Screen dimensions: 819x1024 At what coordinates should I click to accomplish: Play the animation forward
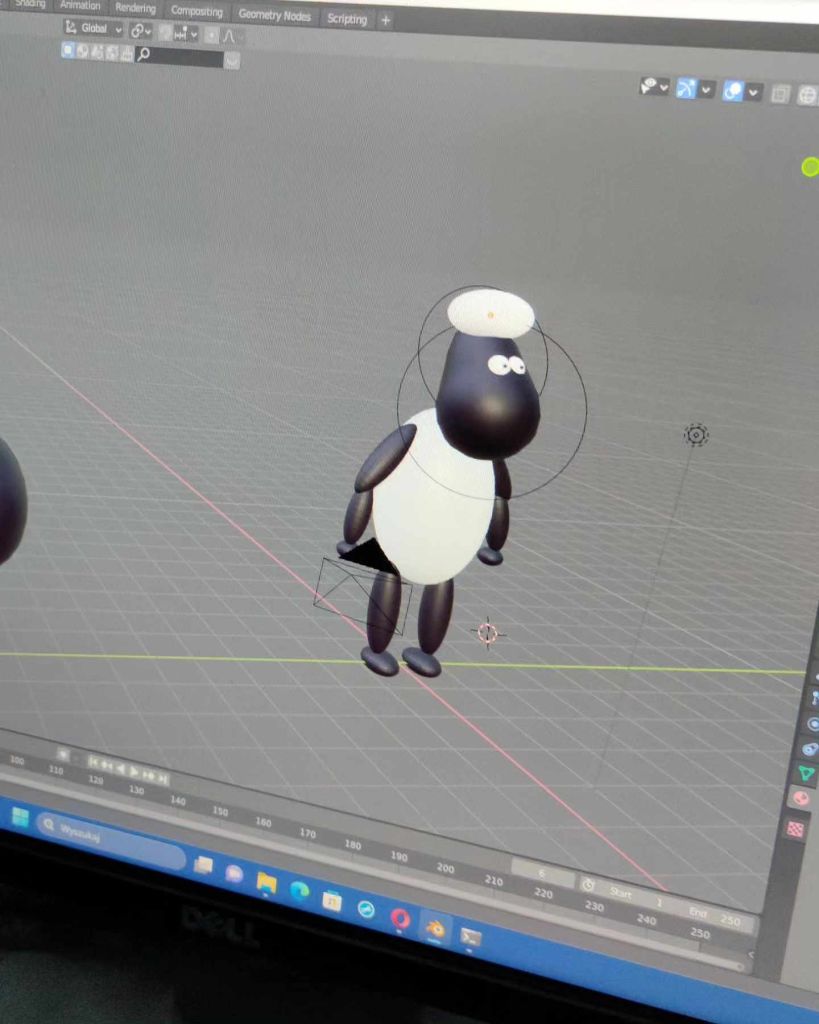(x=134, y=771)
